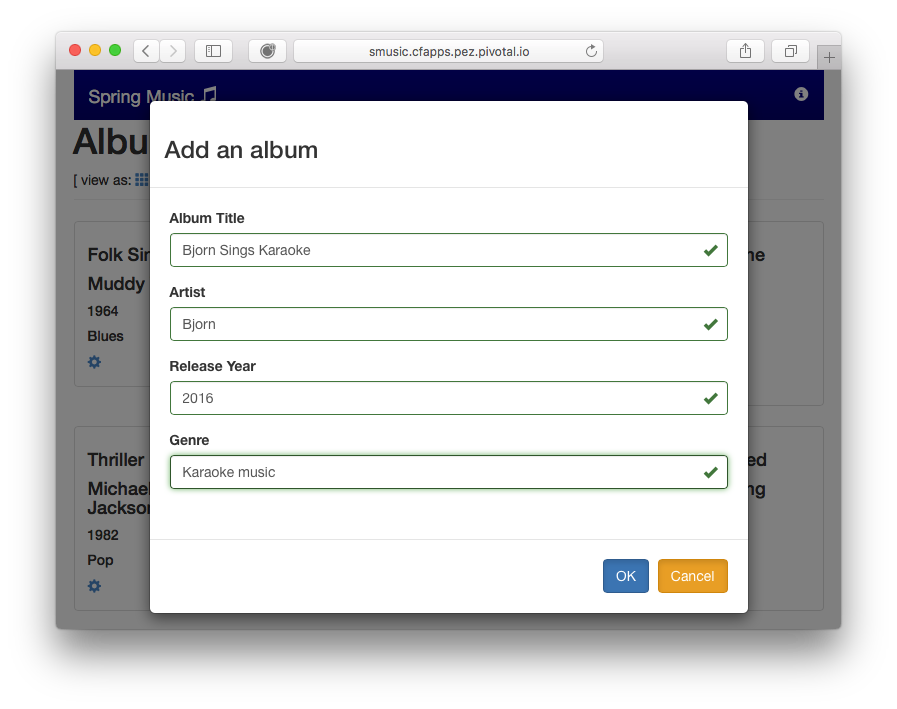Reload the page with the refresh icon
897x709 pixels.
point(591,51)
